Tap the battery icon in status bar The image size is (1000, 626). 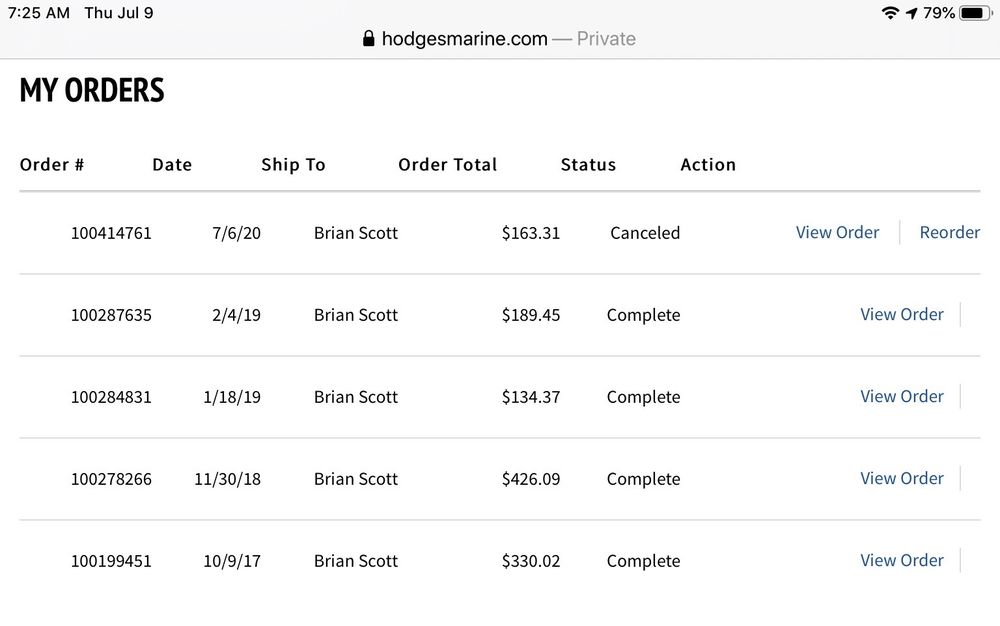click(x=974, y=13)
